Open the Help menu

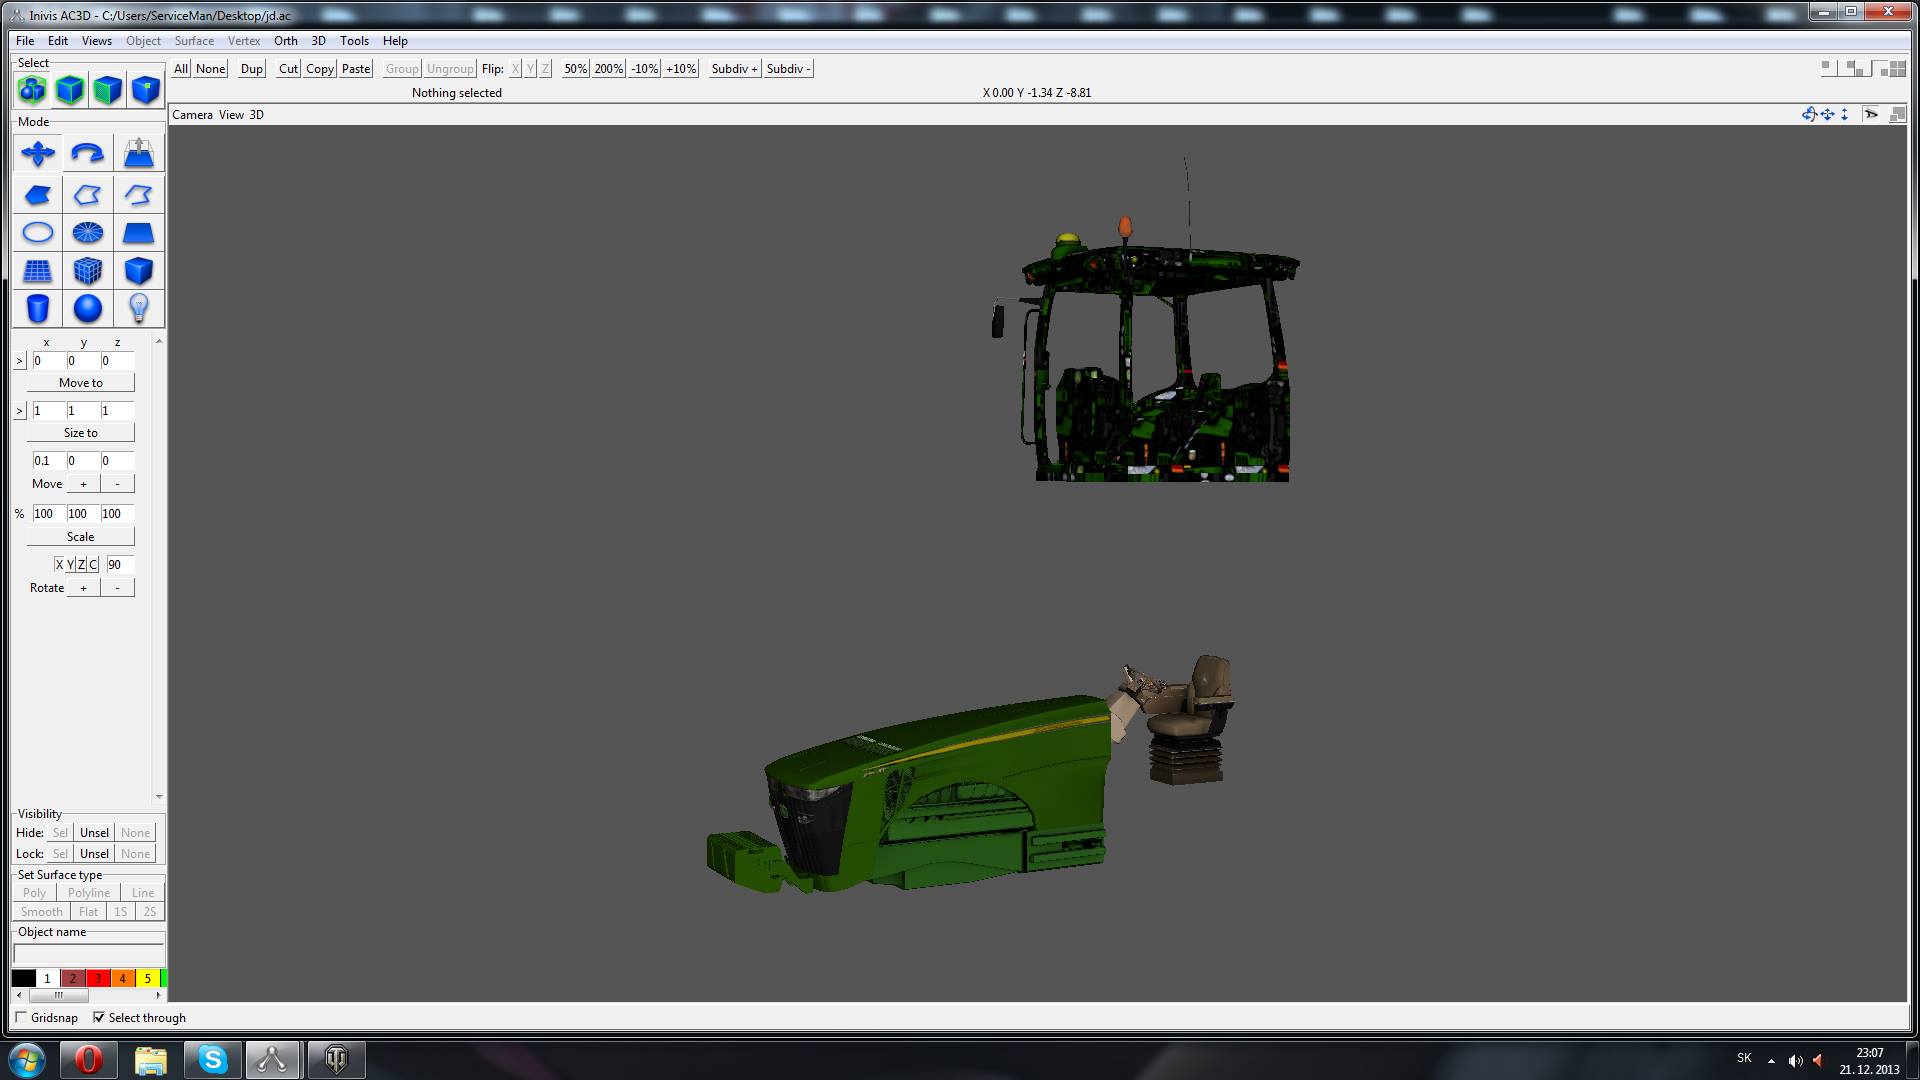[395, 41]
